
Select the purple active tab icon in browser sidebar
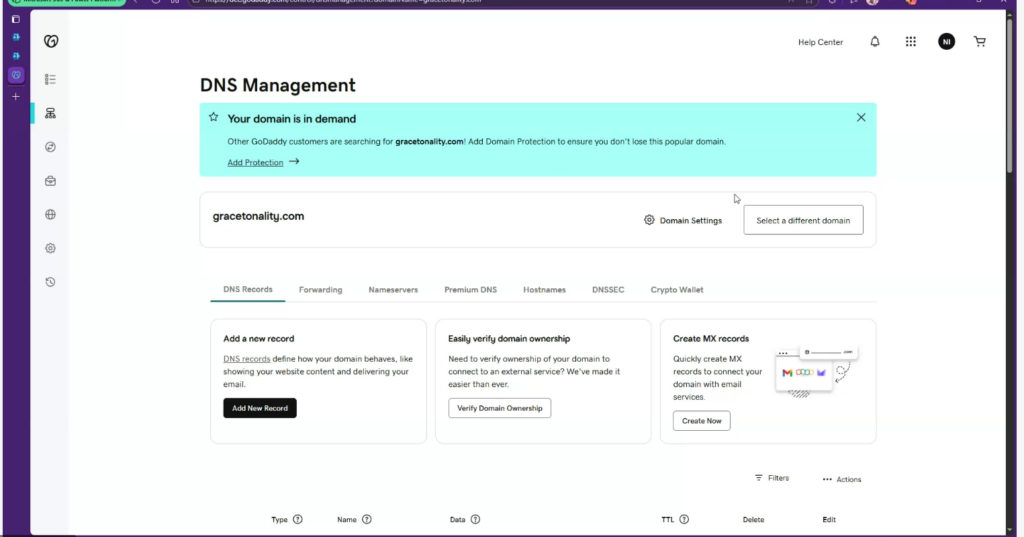point(16,75)
